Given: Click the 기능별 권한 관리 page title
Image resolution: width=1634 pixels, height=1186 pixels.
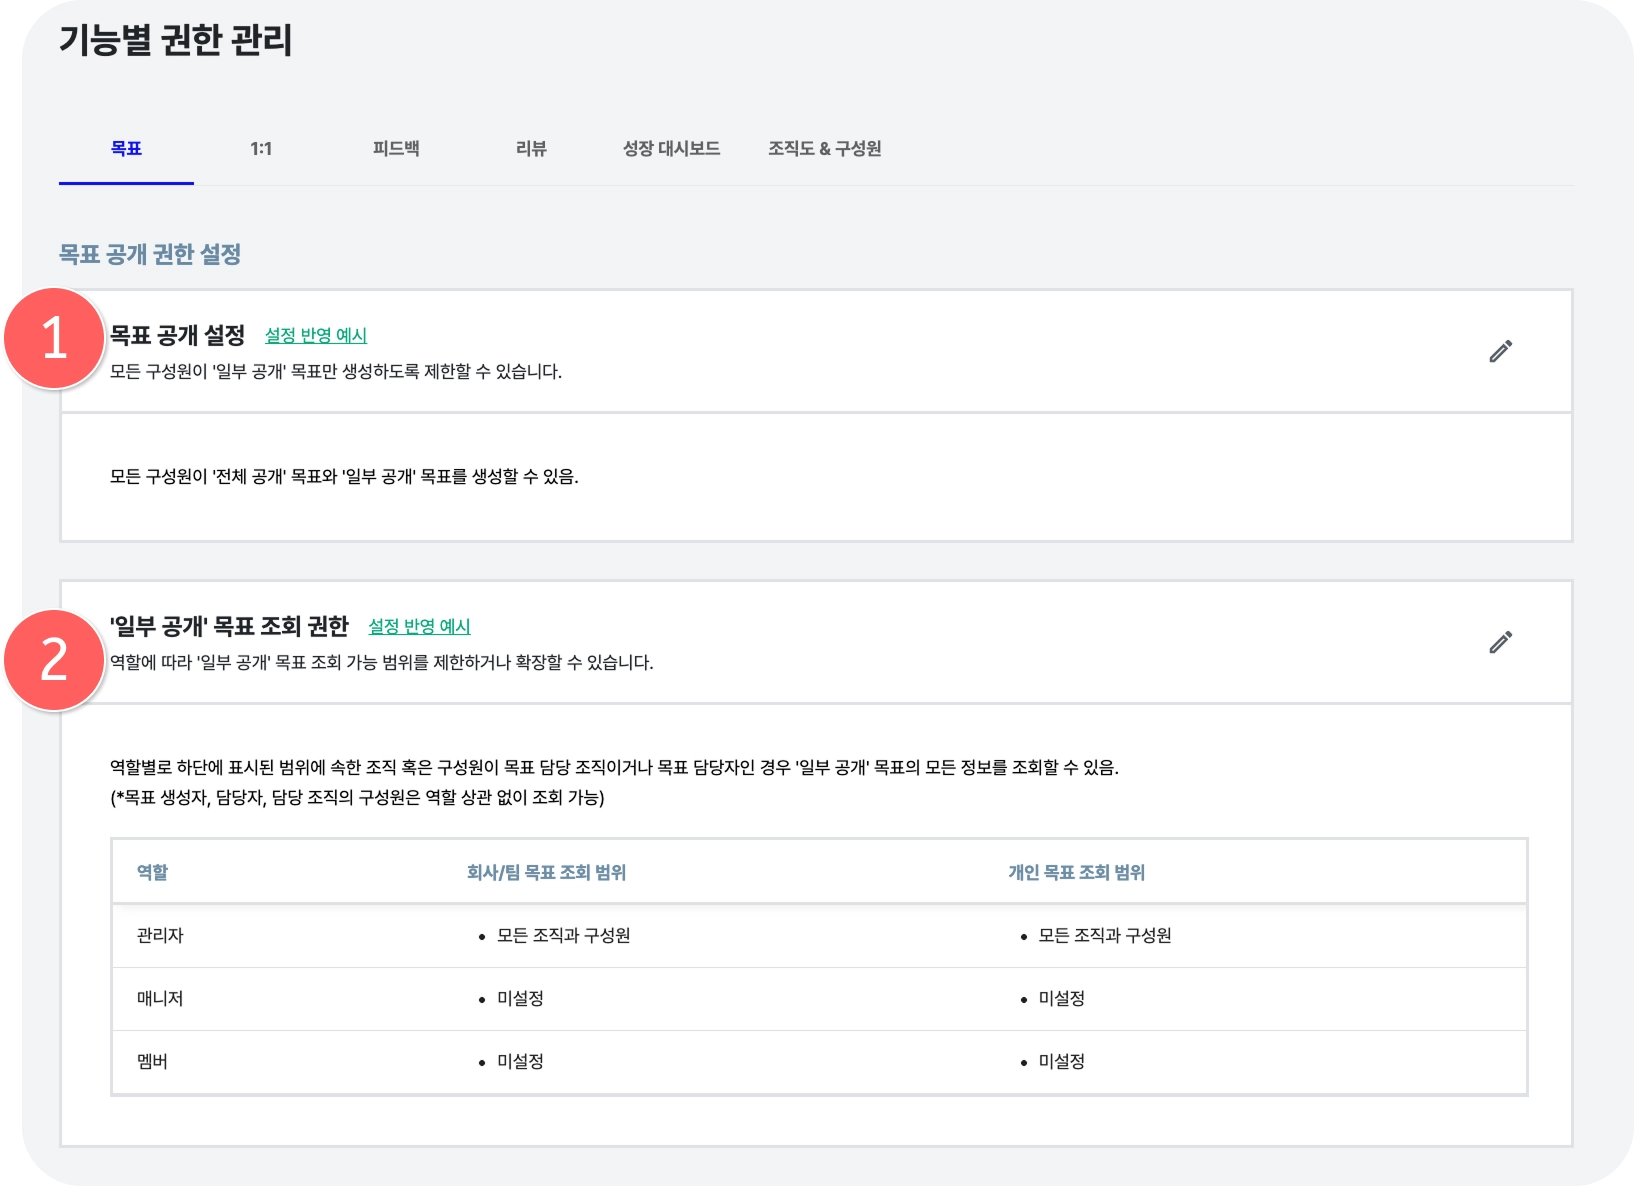Looking at the screenshot, I should pos(175,41).
